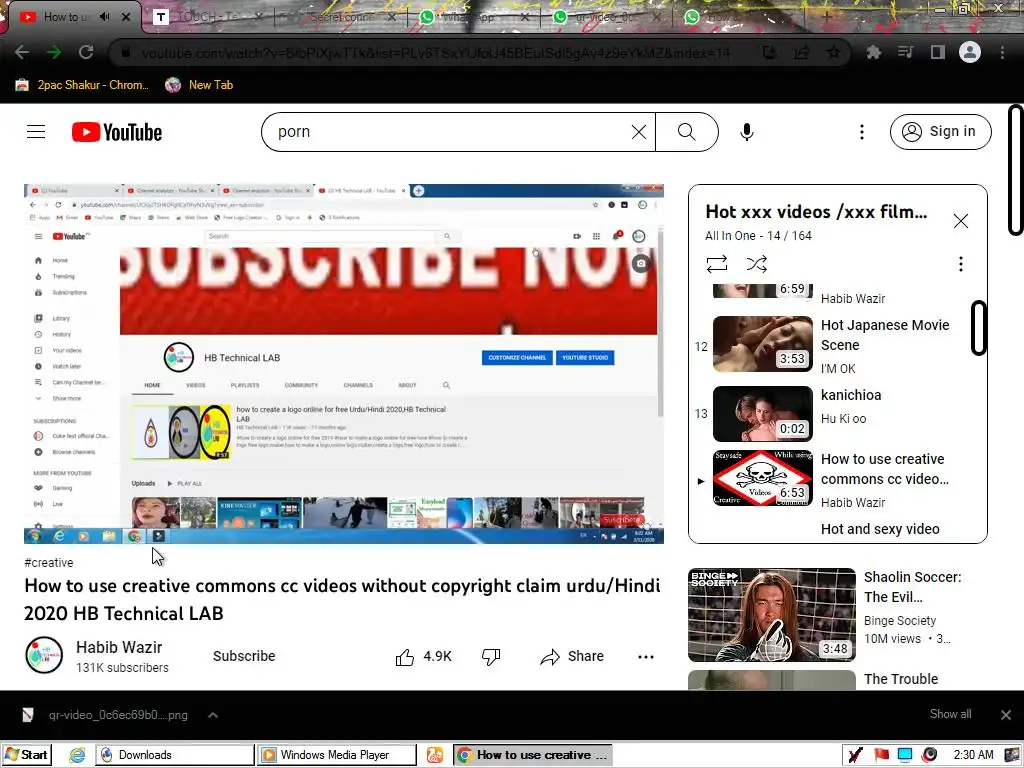
Task: Open a new browser tab with plus
Action: [826, 18]
